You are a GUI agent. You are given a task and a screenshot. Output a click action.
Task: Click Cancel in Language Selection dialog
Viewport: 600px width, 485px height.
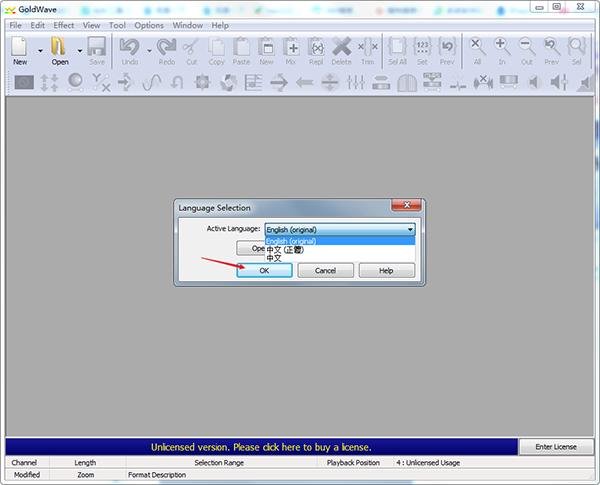[x=325, y=271]
